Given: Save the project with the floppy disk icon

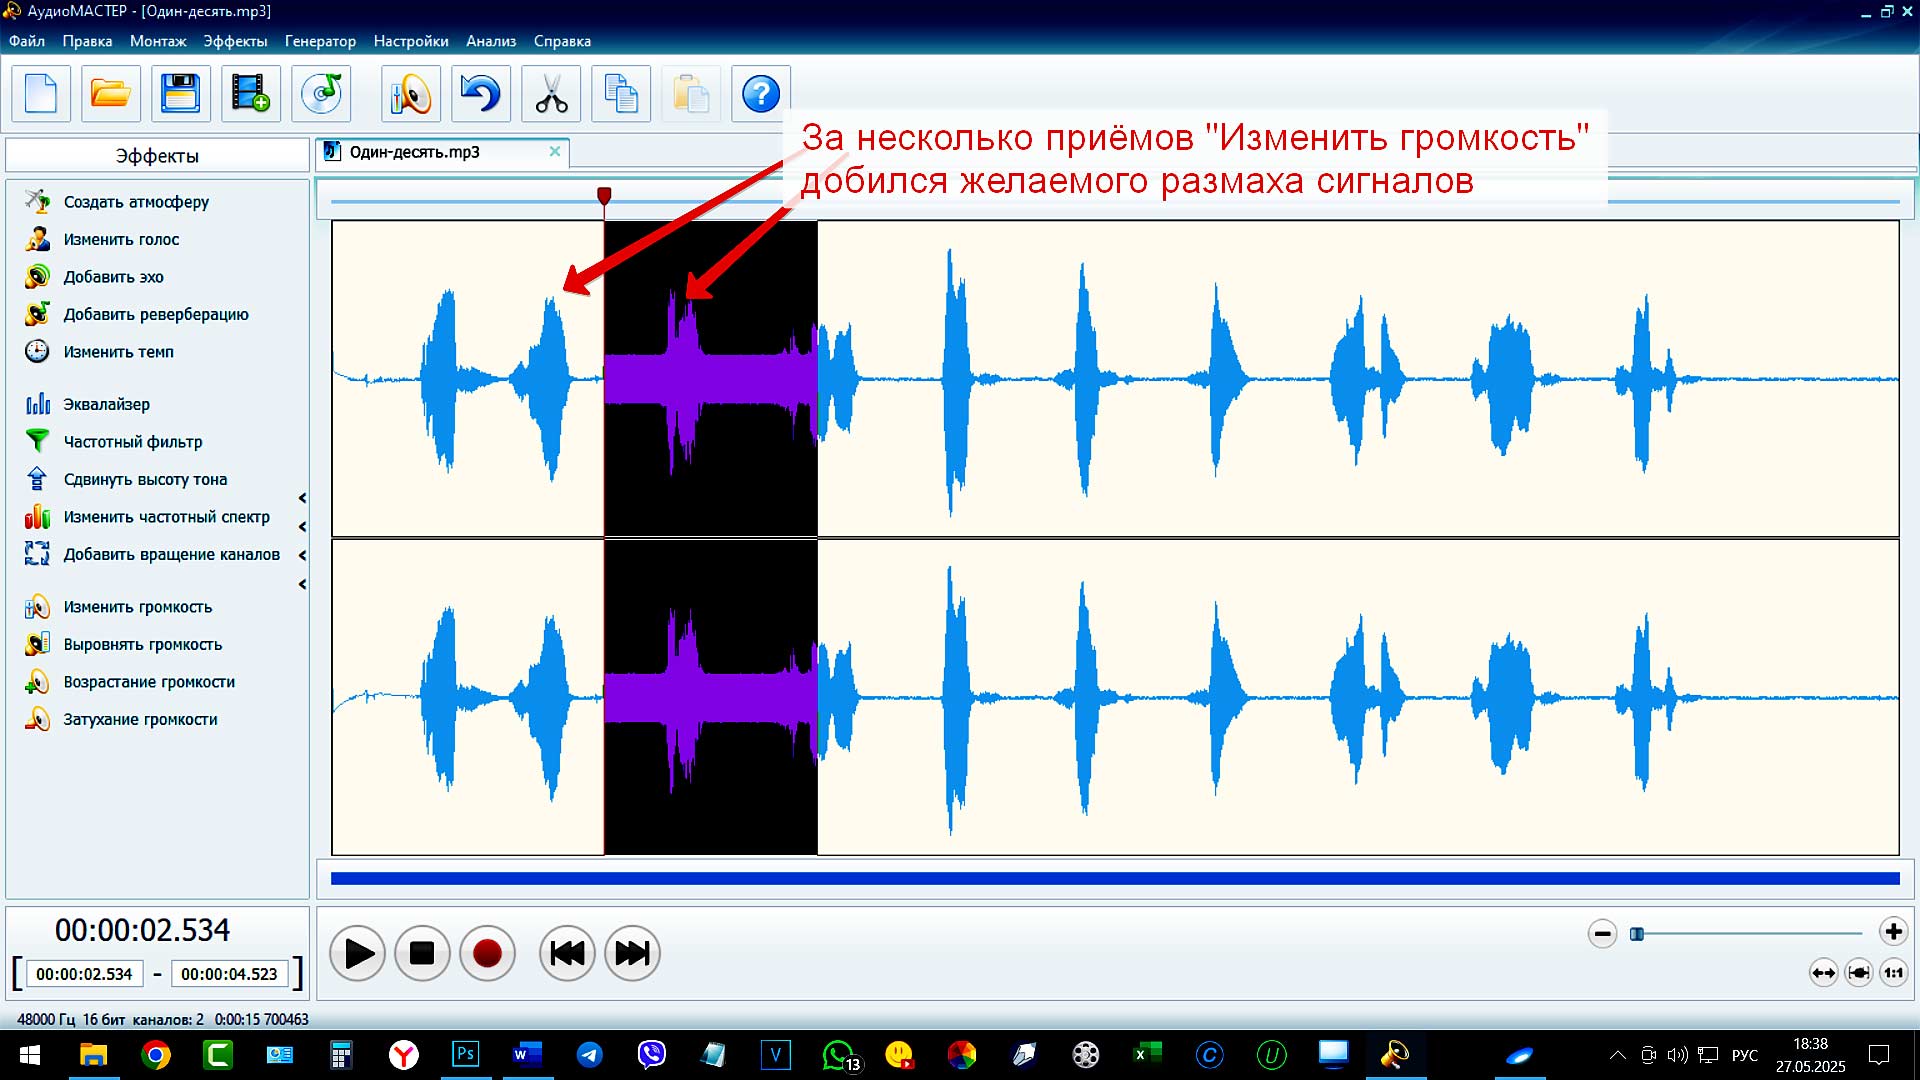Looking at the screenshot, I should click(181, 94).
